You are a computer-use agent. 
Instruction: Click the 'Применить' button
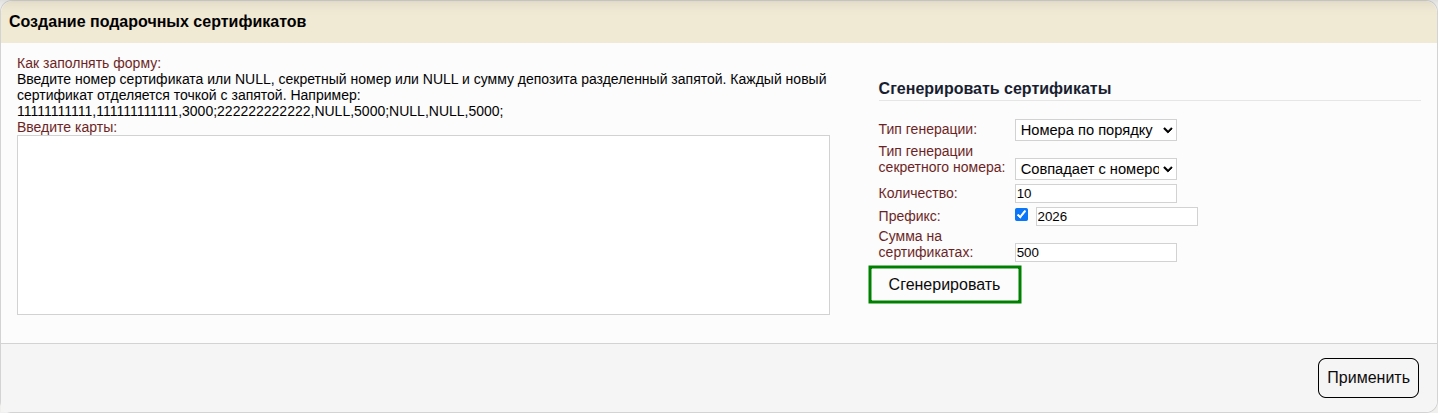tap(1368, 378)
